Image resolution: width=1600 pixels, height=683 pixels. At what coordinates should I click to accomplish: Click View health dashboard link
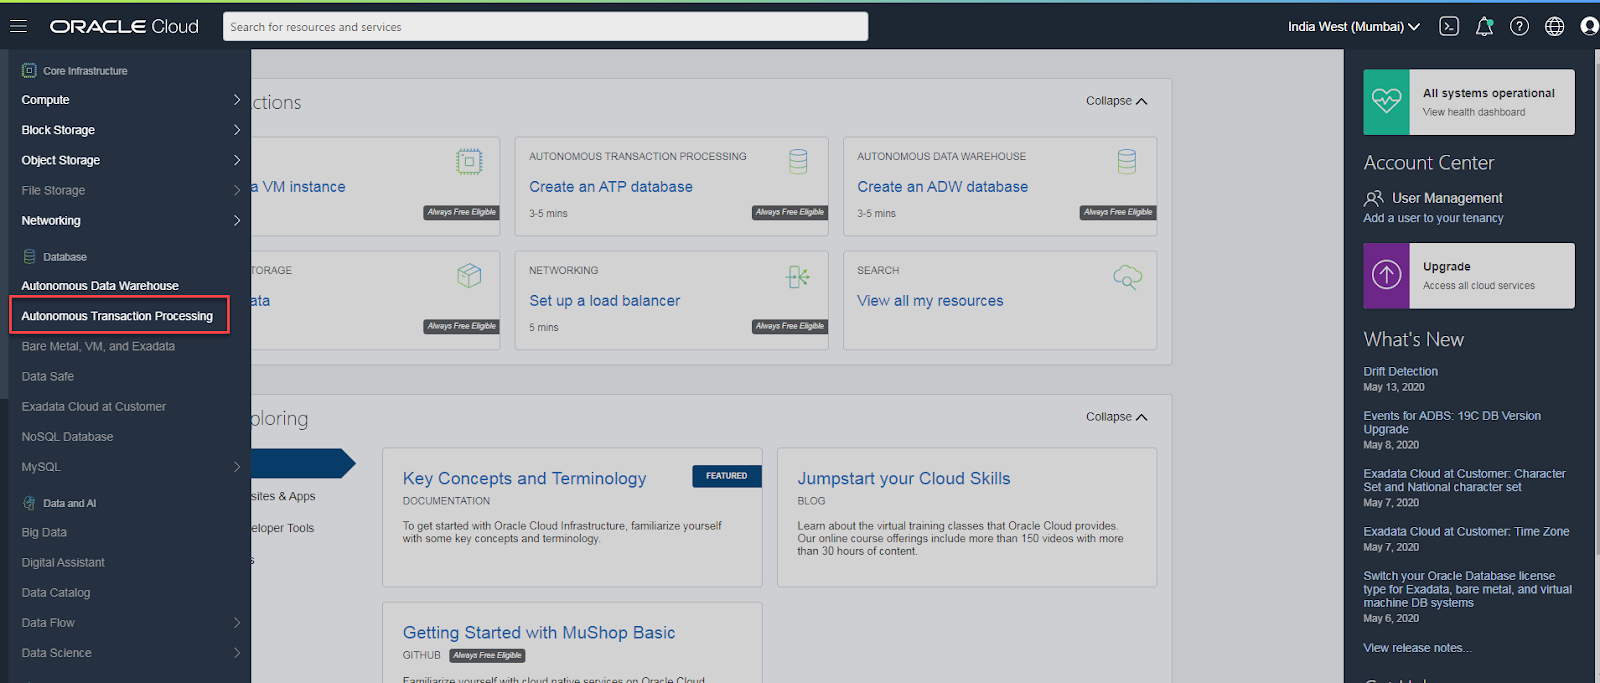1474,112
